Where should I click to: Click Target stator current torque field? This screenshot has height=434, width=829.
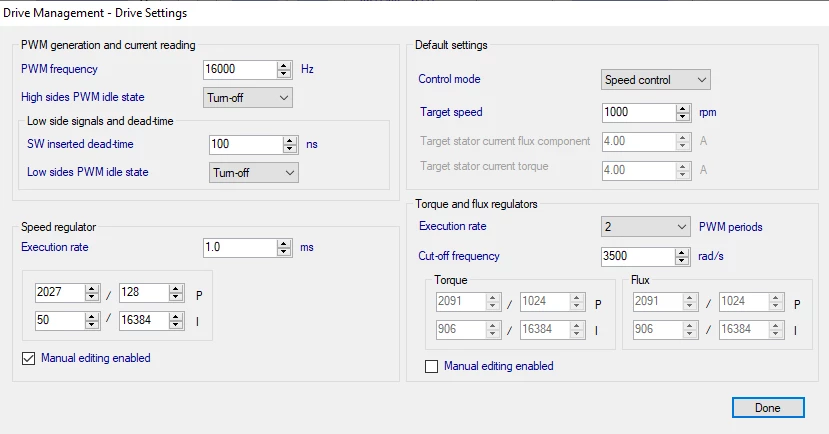coord(639,170)
